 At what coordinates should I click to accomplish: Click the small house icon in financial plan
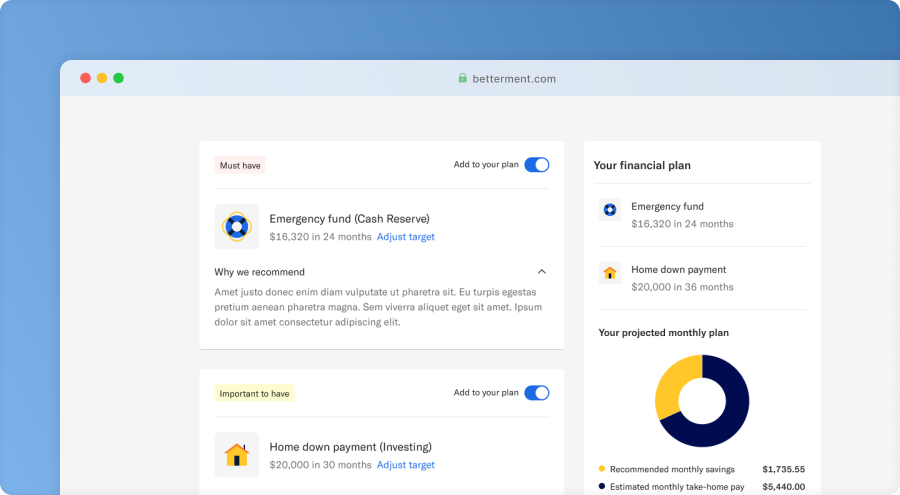[610, 273]
